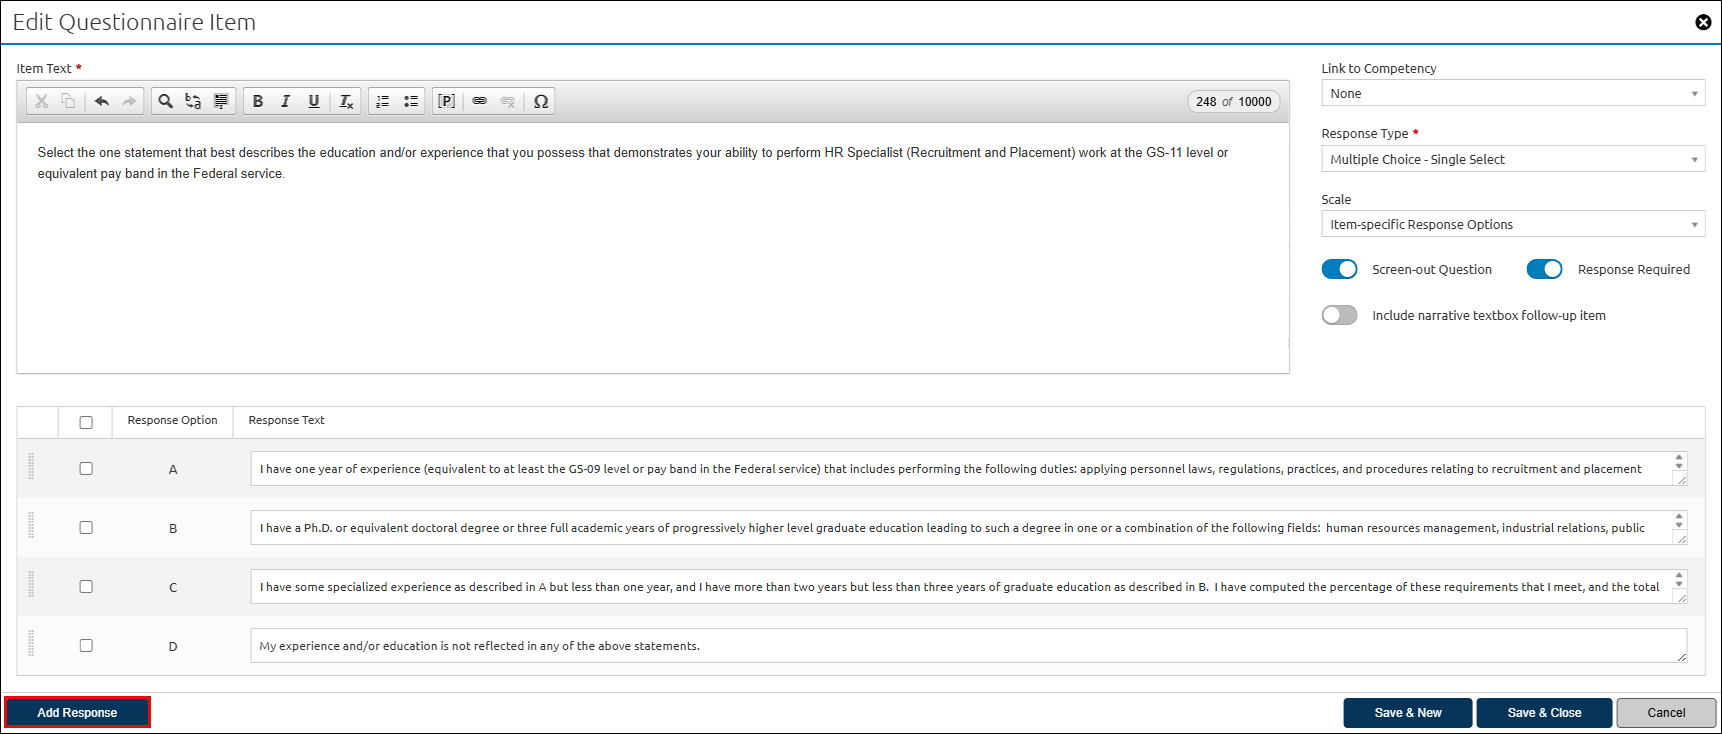The width and height of the screenshot is (1722, 734).
Task: Insert a placeholder with [P] icon
Action: pos(447,101)
